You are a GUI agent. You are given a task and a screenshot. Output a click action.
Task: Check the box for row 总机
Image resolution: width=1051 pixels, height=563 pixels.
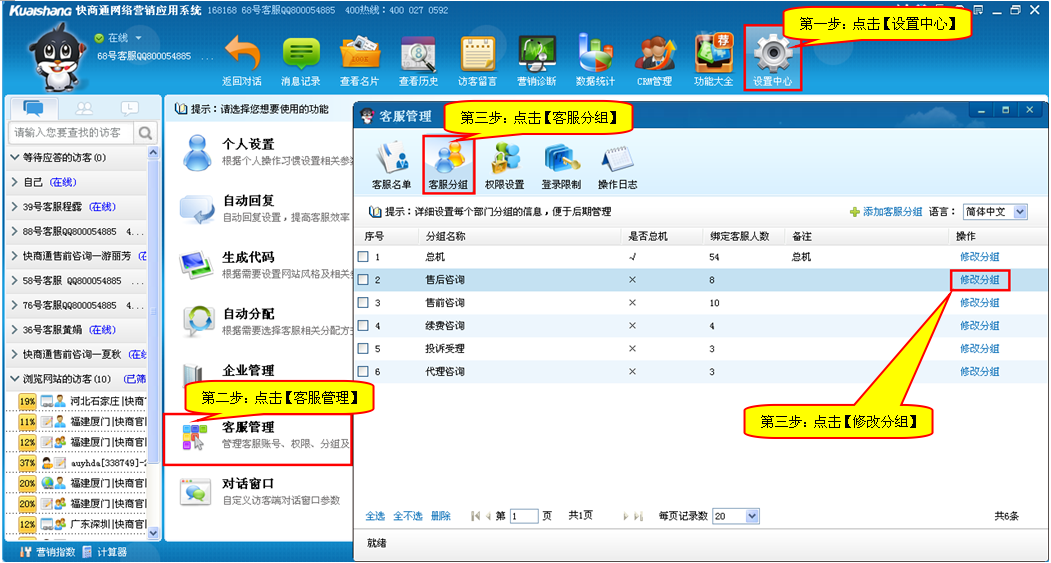click(364, 257)
